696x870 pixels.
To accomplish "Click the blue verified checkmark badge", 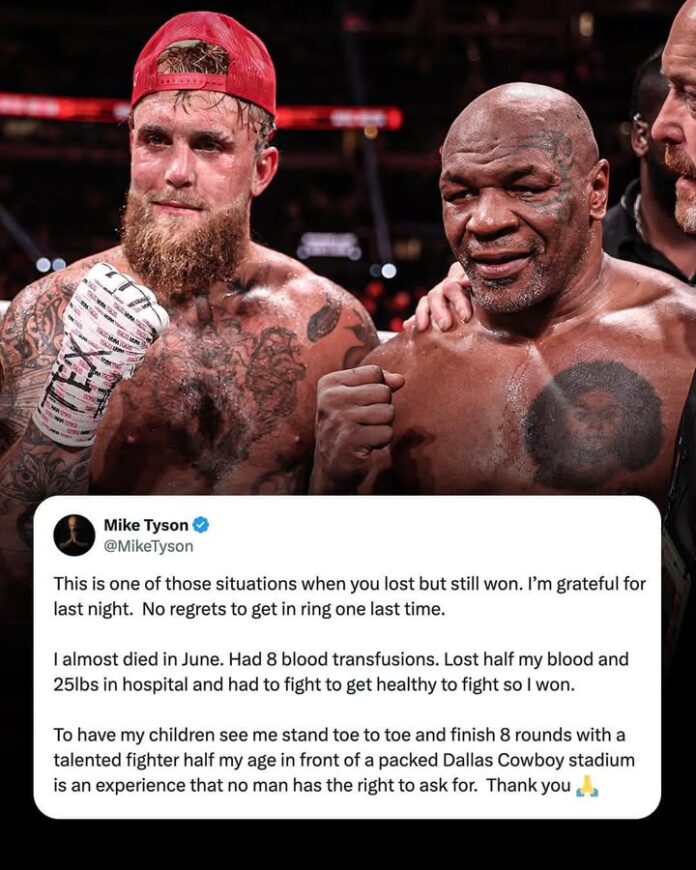I will click(200, 525).
